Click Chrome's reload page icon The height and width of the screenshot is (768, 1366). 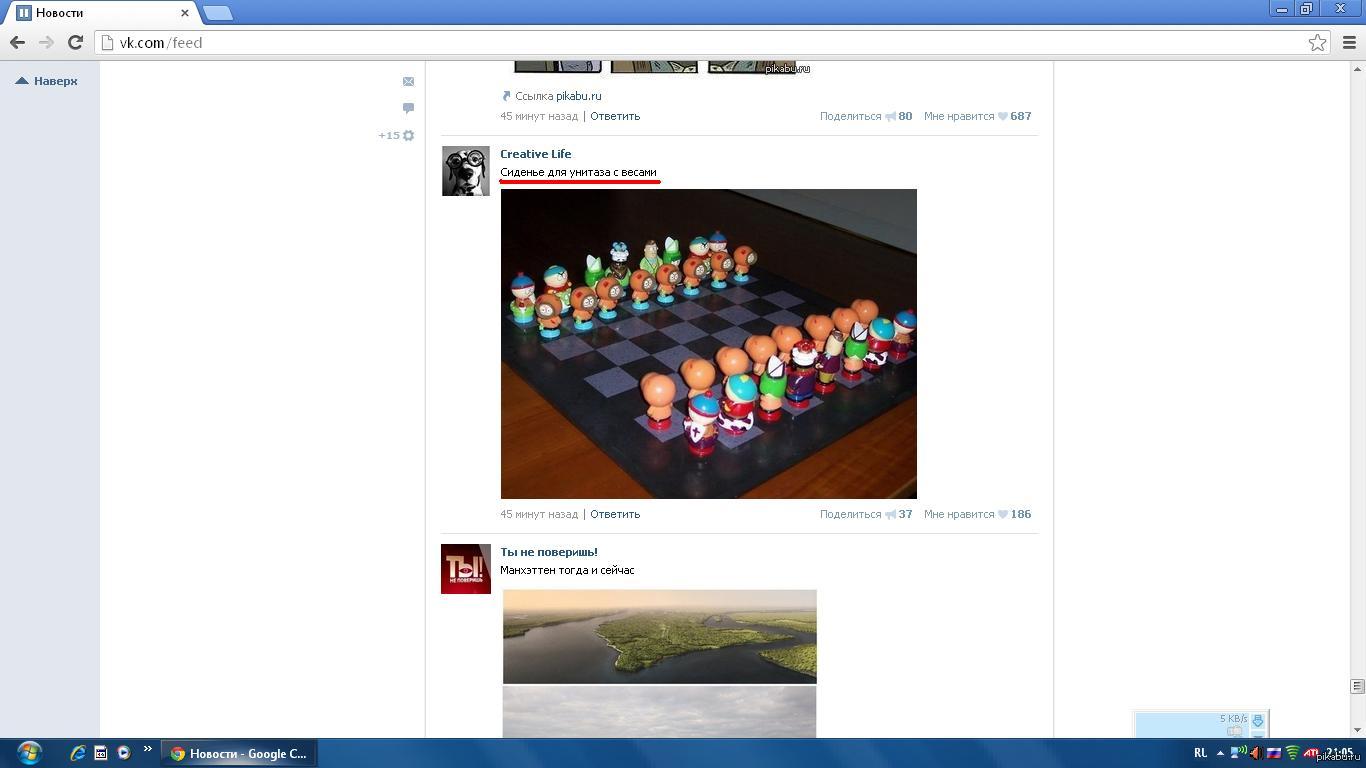tap(75, 42)
